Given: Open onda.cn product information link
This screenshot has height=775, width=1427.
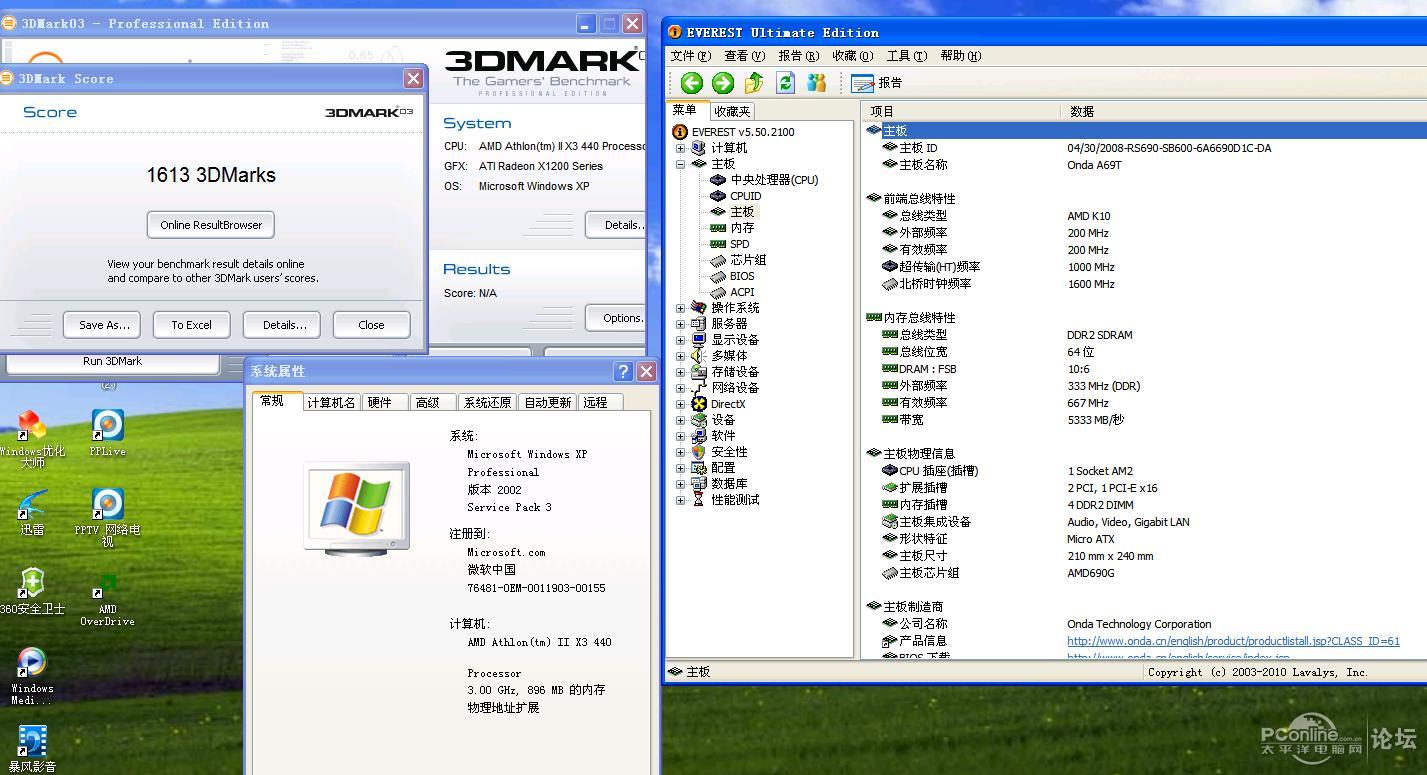Looking at the screenshot, I should click(1233, 641).
